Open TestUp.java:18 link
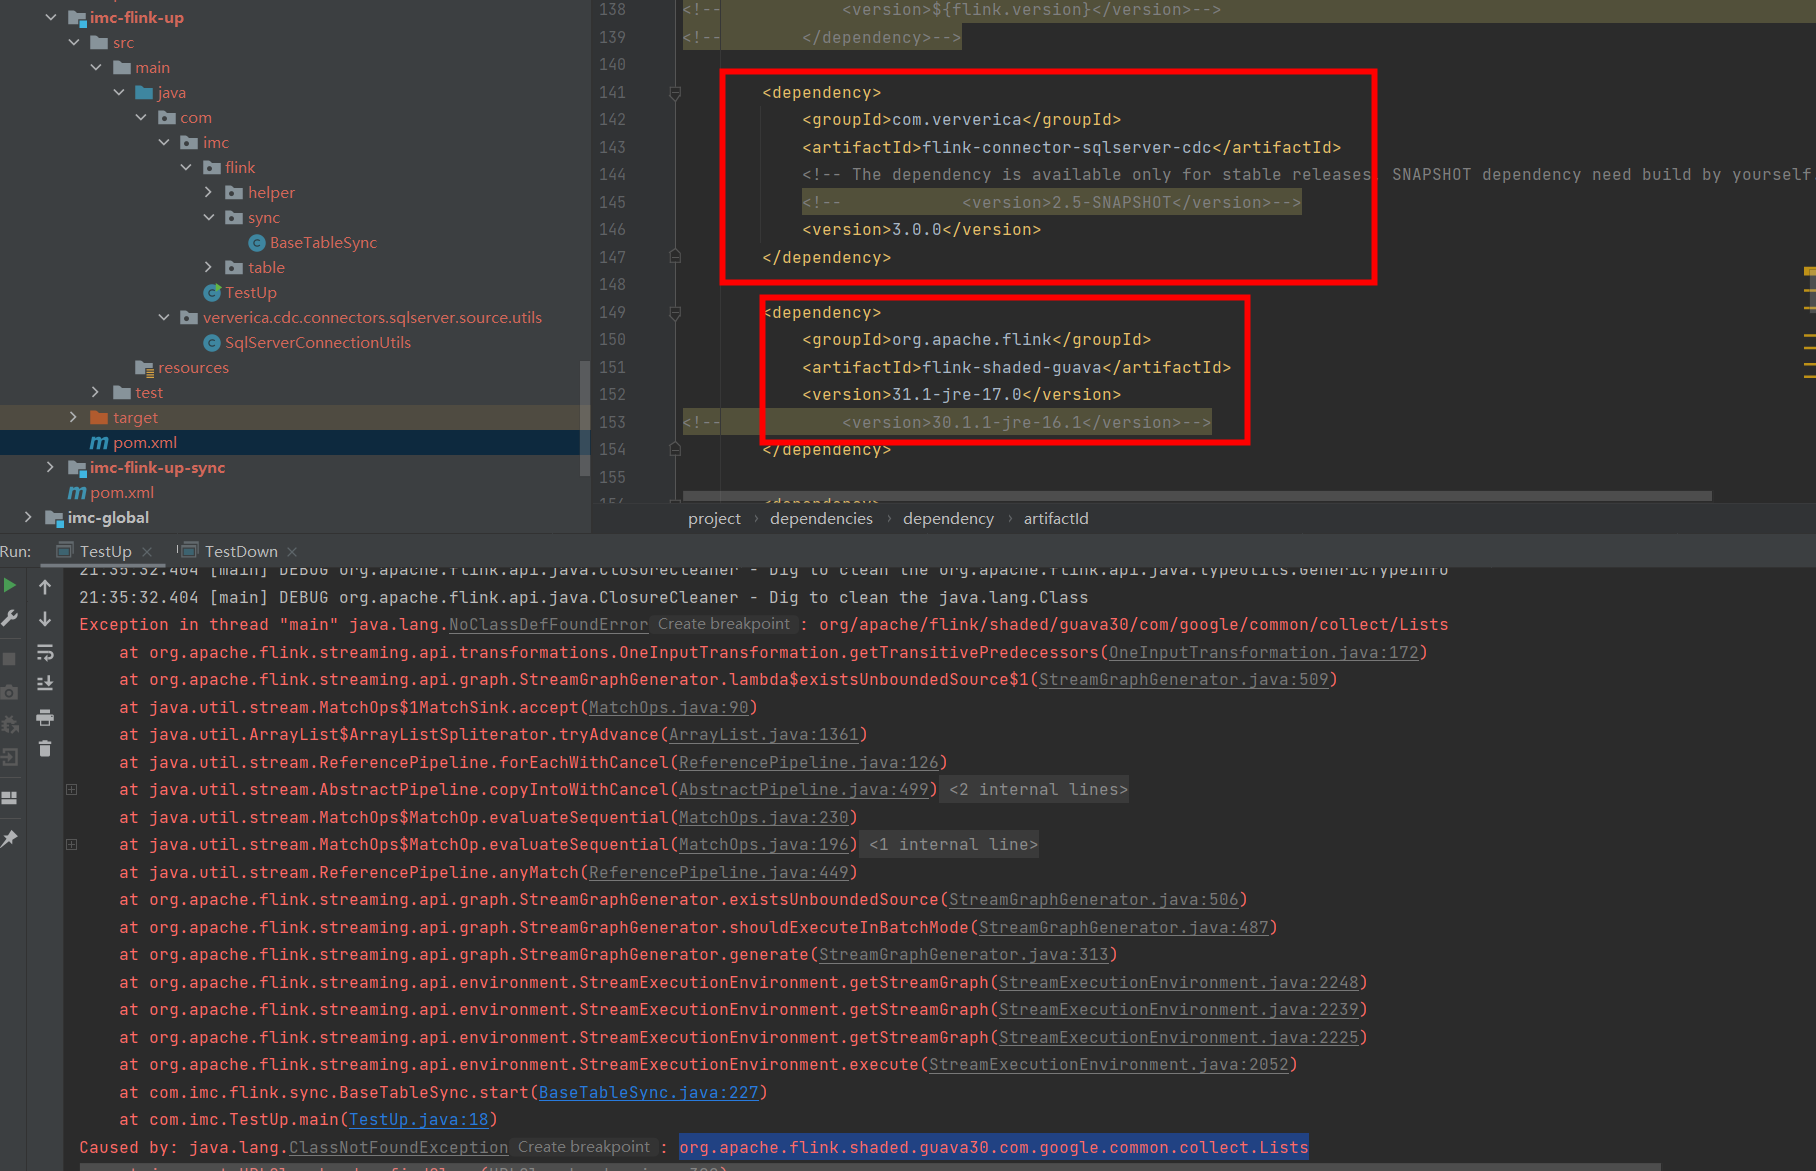Viewport: 1816px width, 1171px height. 418,1119
